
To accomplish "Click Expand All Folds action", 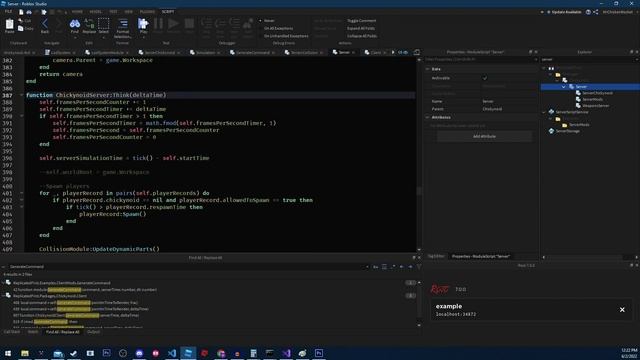I will point(361,28).
